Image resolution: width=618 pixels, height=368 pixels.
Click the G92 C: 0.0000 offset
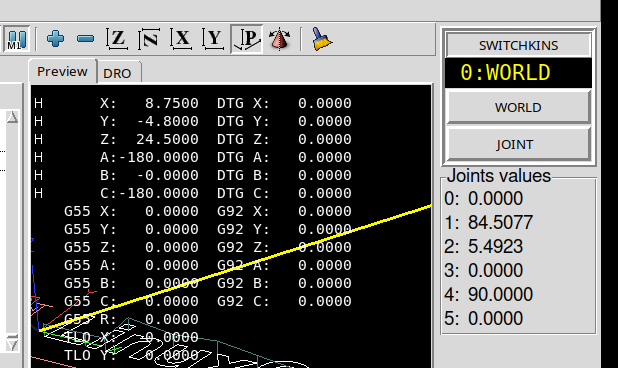(284, 301)
